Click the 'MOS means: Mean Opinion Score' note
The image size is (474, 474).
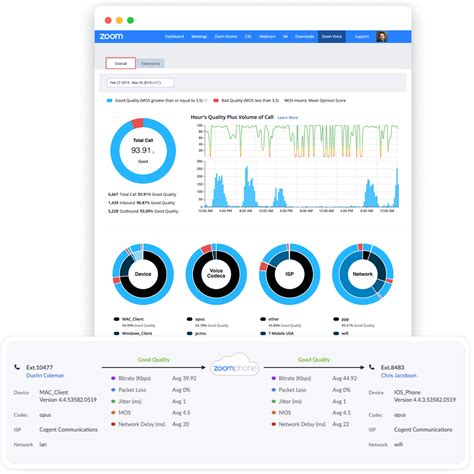(315, 100)
